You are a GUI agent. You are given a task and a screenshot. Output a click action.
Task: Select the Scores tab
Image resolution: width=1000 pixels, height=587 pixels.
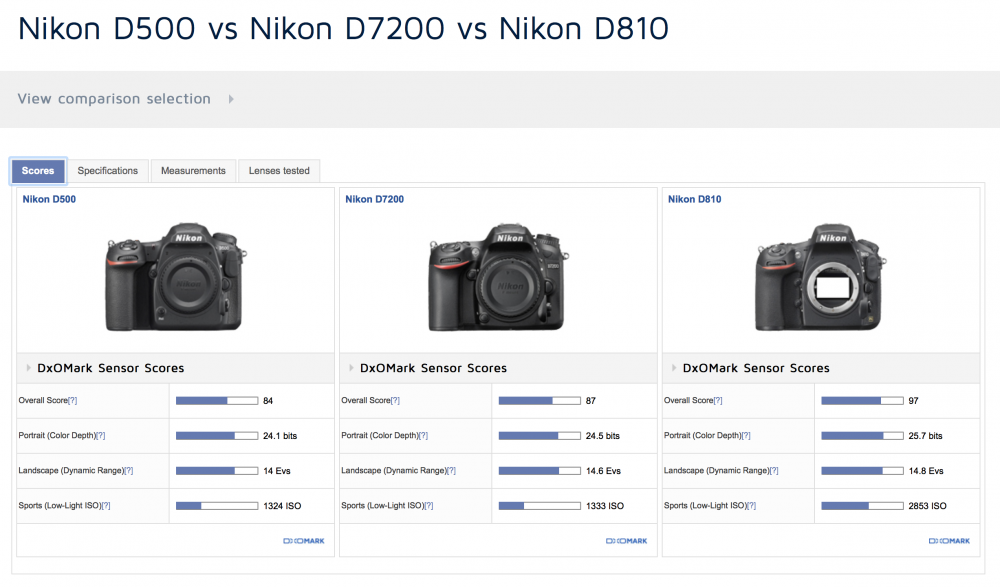pyautogui.click(x=38, y=171)
